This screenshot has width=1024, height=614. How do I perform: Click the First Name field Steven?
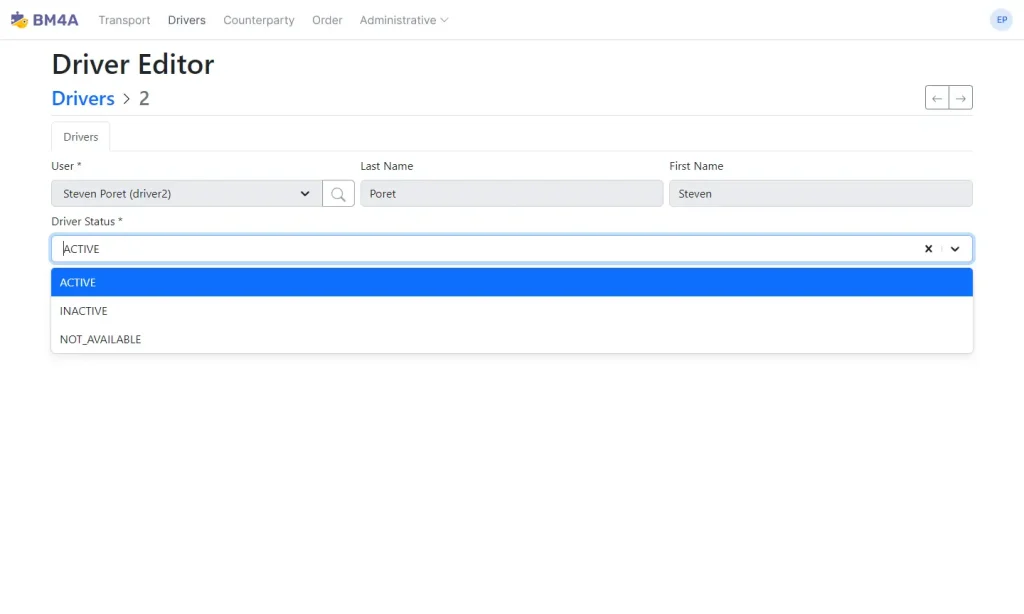pyautogui.click(x=820, y=193)
